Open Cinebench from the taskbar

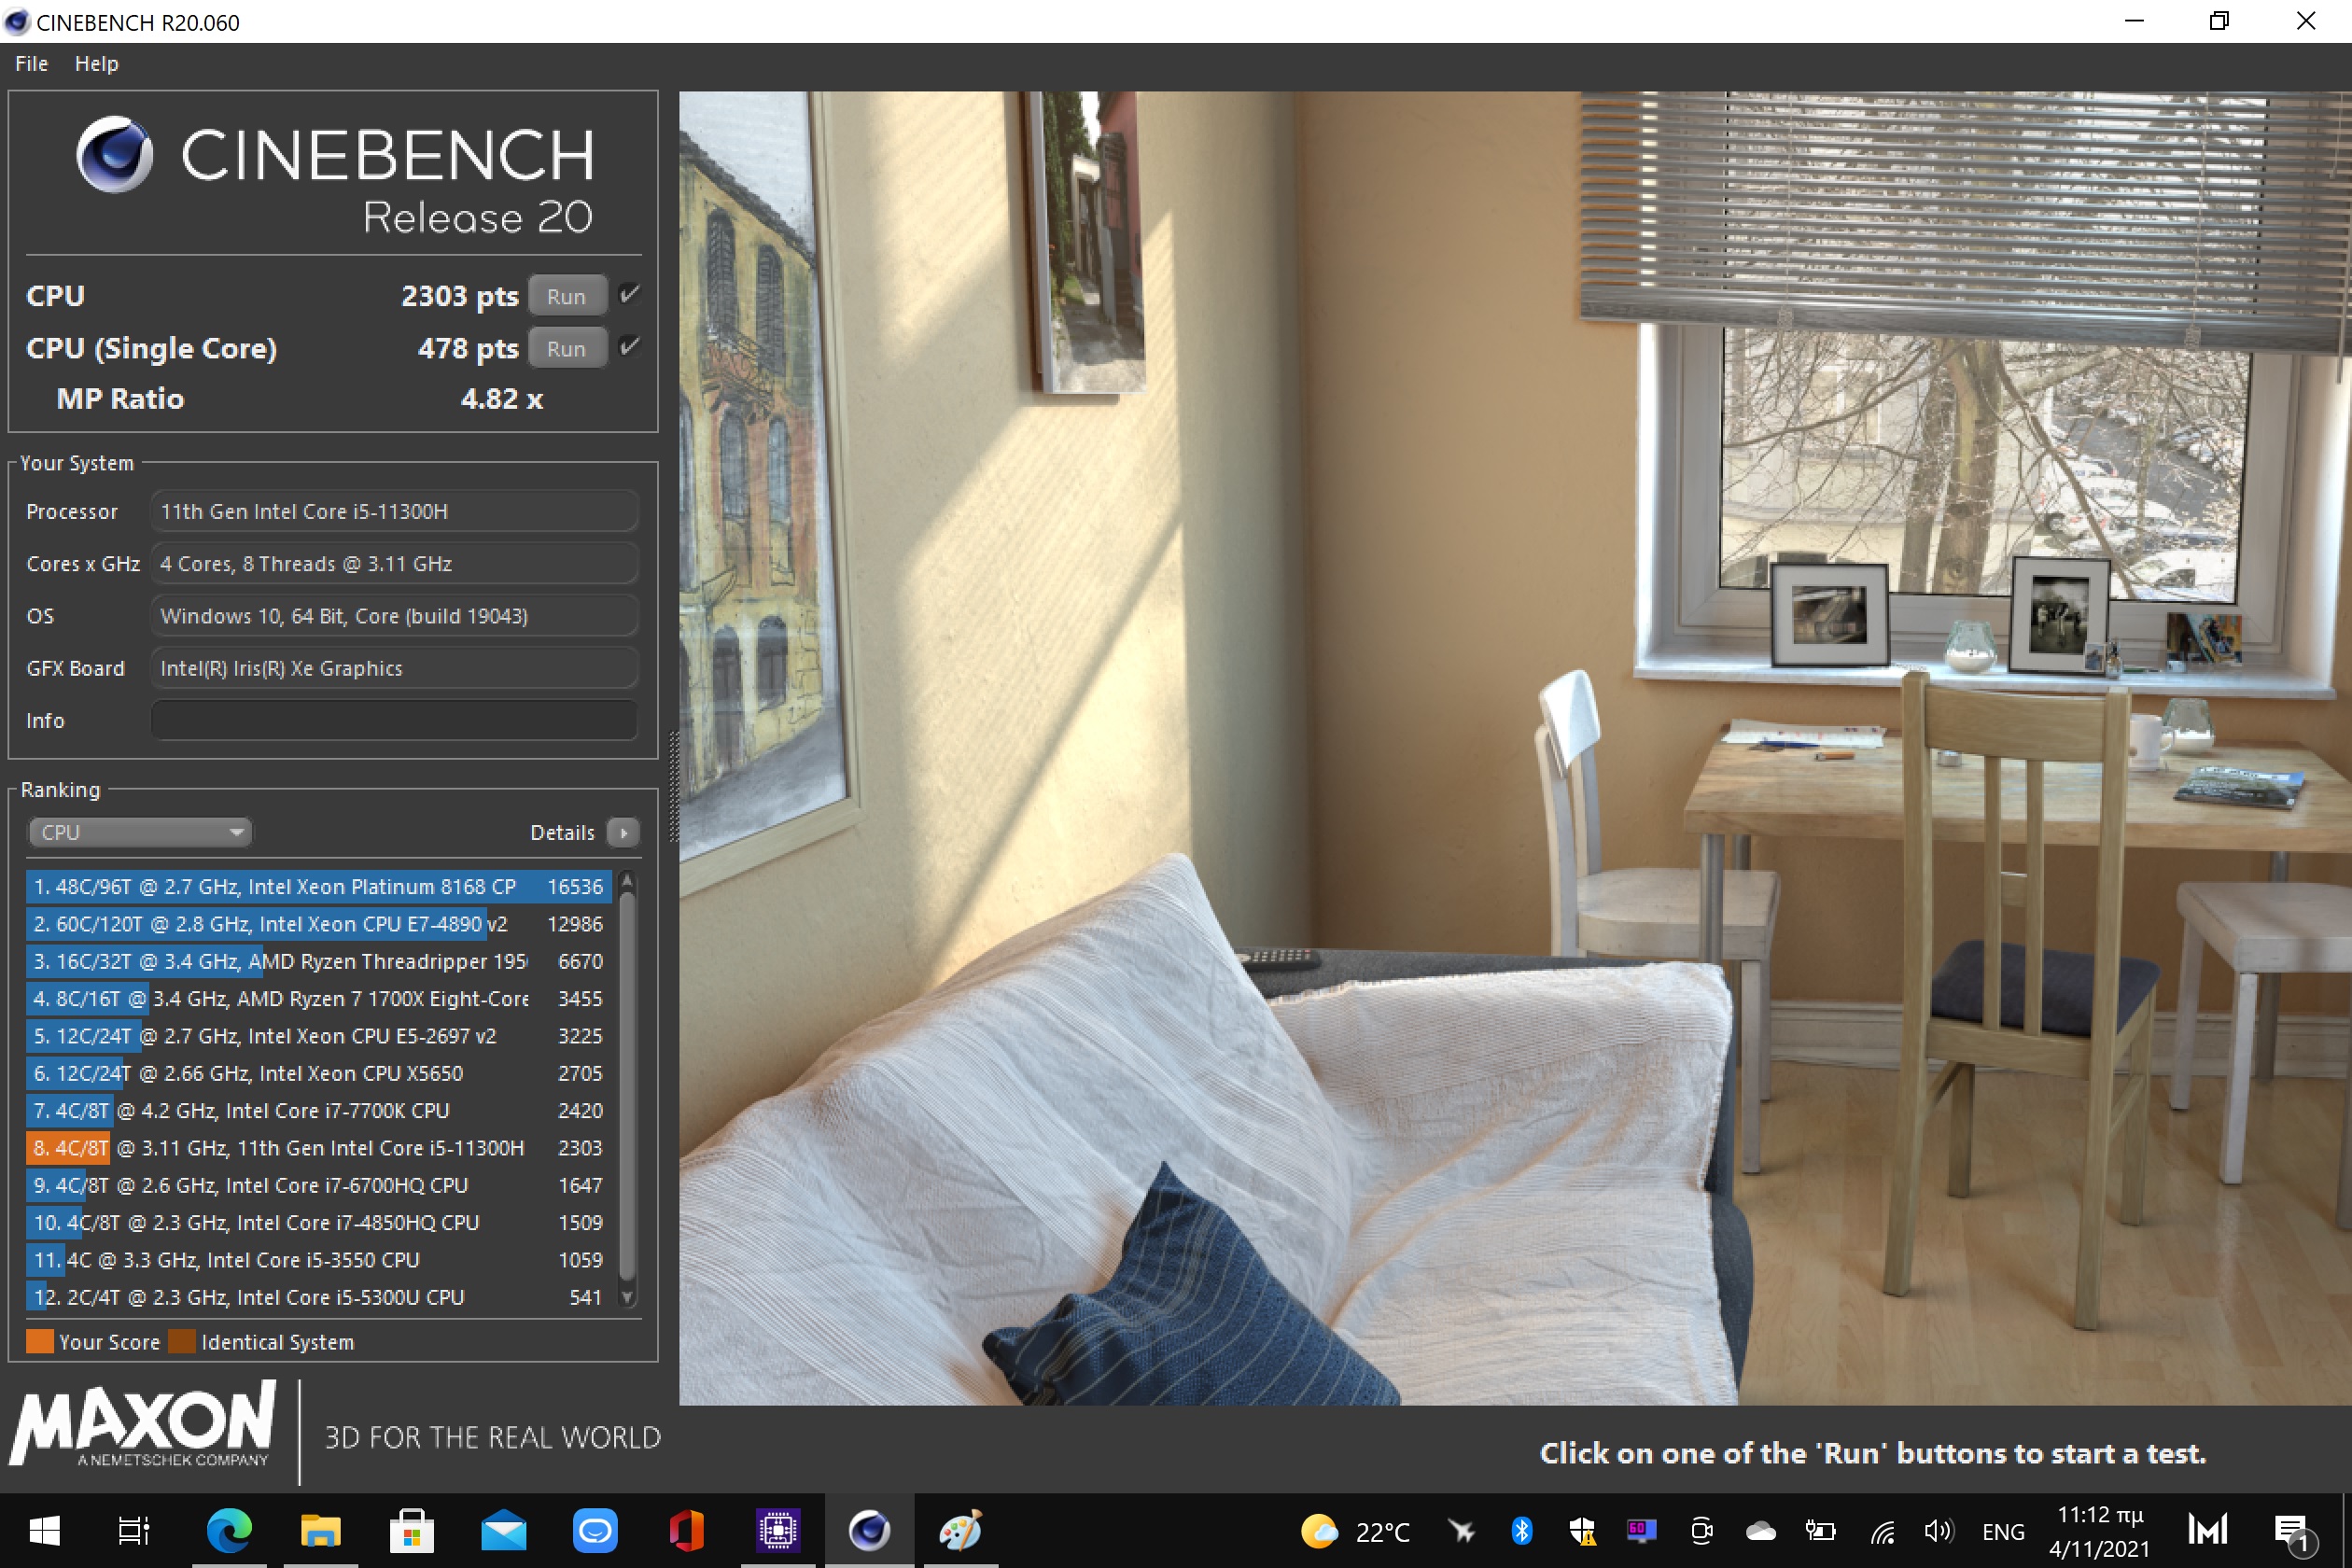tap(868, 1530)
